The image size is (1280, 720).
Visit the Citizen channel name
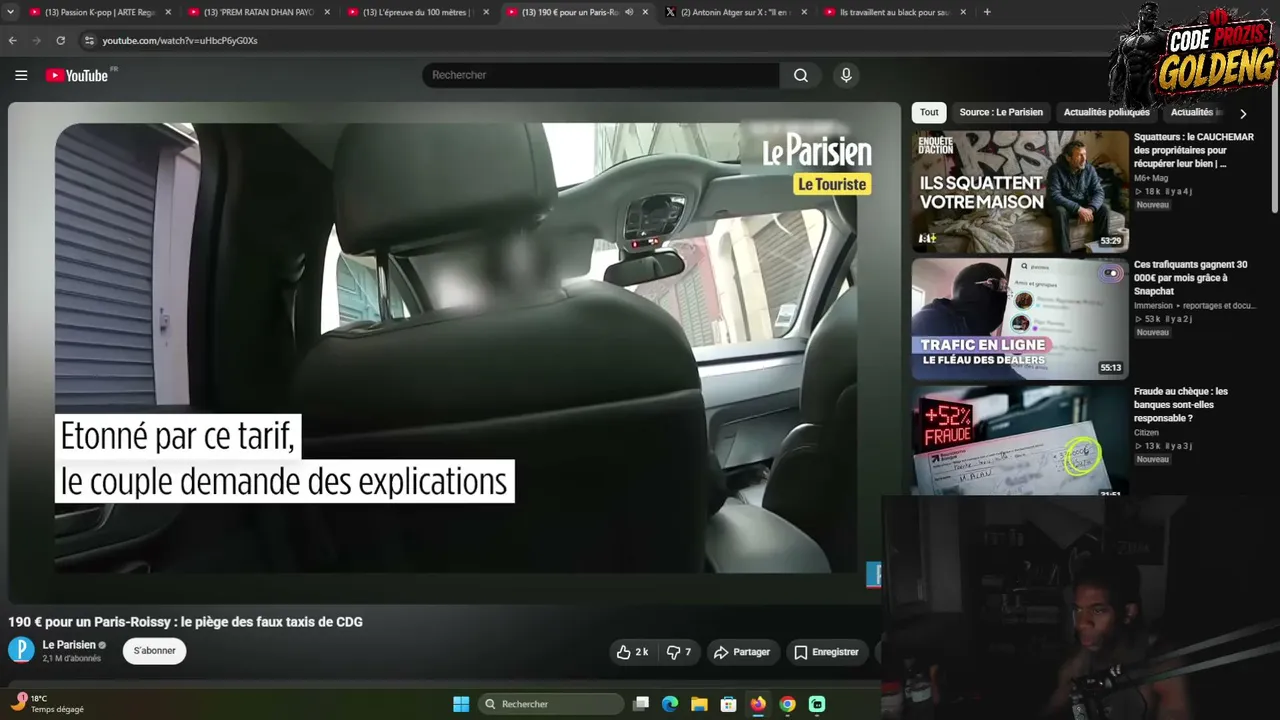[x=1146, y=433]
